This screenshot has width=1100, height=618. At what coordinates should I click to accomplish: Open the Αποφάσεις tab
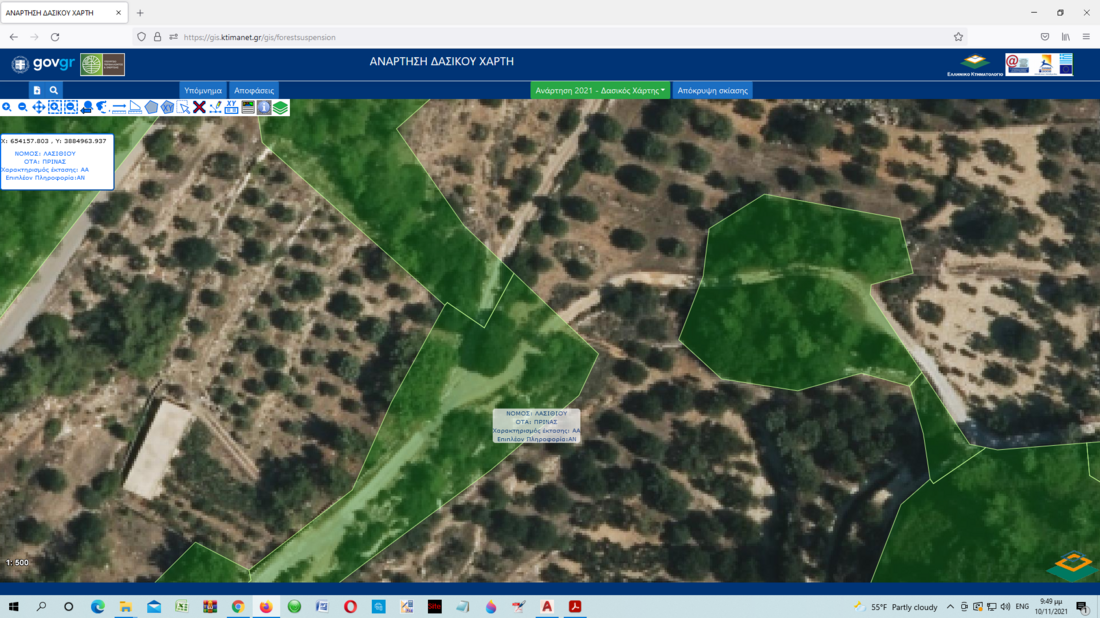[x=254, y=90]
